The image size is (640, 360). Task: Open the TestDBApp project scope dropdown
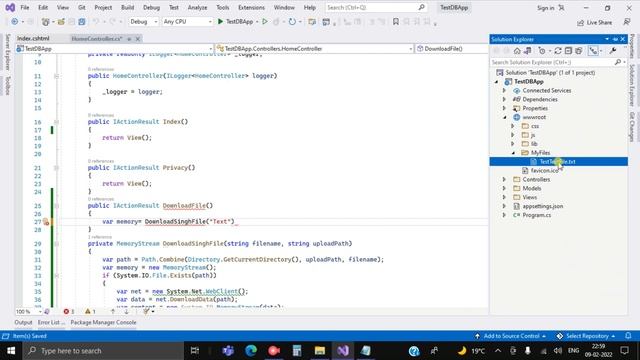[114, 49]
